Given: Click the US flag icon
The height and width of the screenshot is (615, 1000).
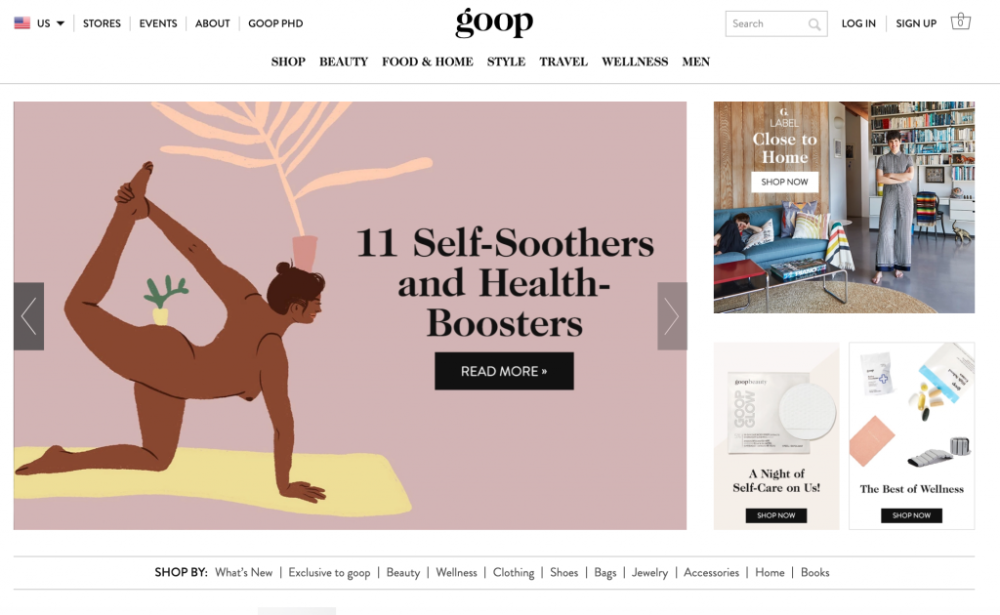Looking at the screenshot, I should click(22, 23).
